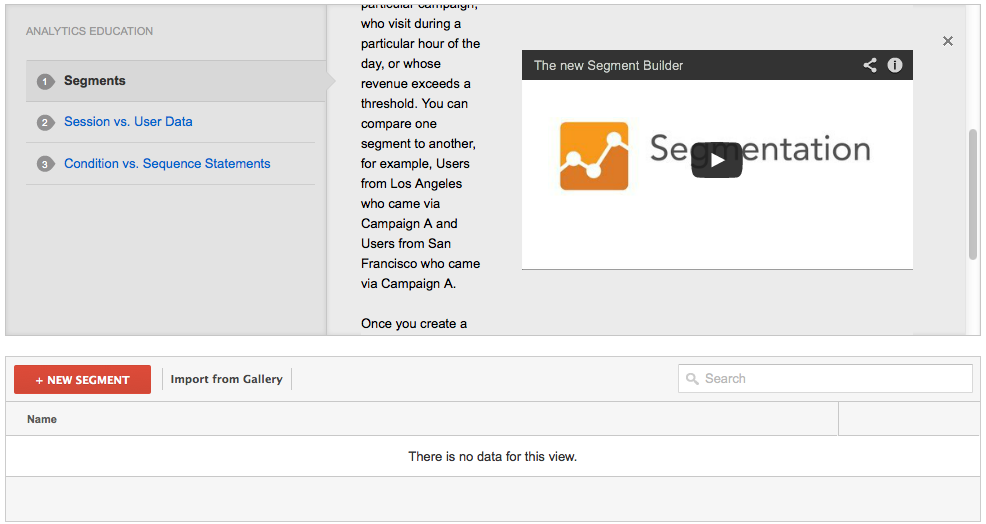Click 'There is no data for this view.'
The height and width of the screenshot is (524, 986).
coord(492,457)
